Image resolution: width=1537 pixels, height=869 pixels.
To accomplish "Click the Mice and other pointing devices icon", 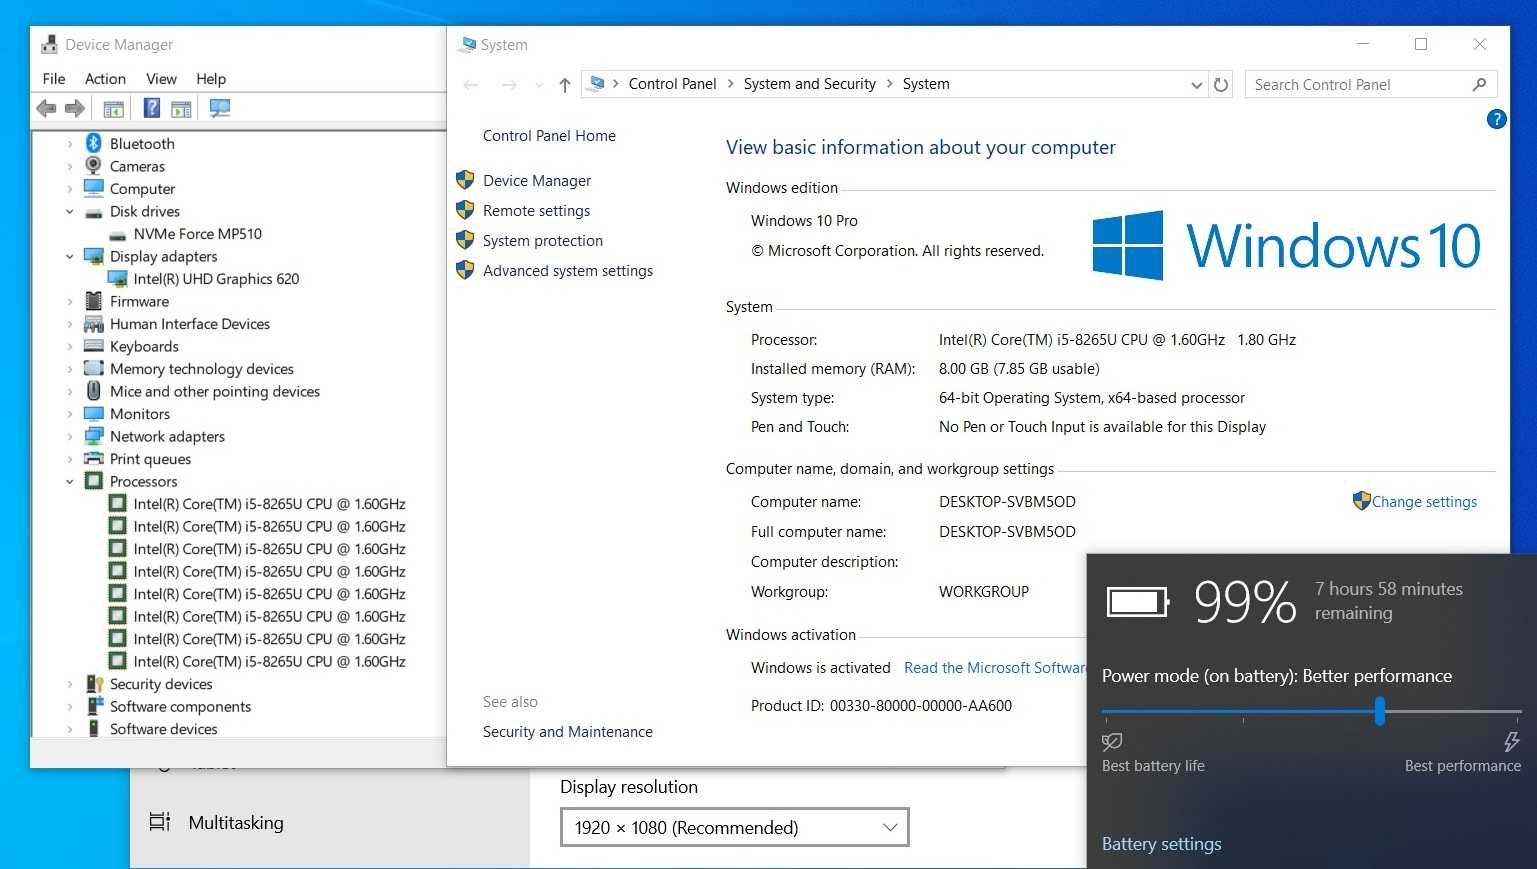I will click(x=93, y=391).
